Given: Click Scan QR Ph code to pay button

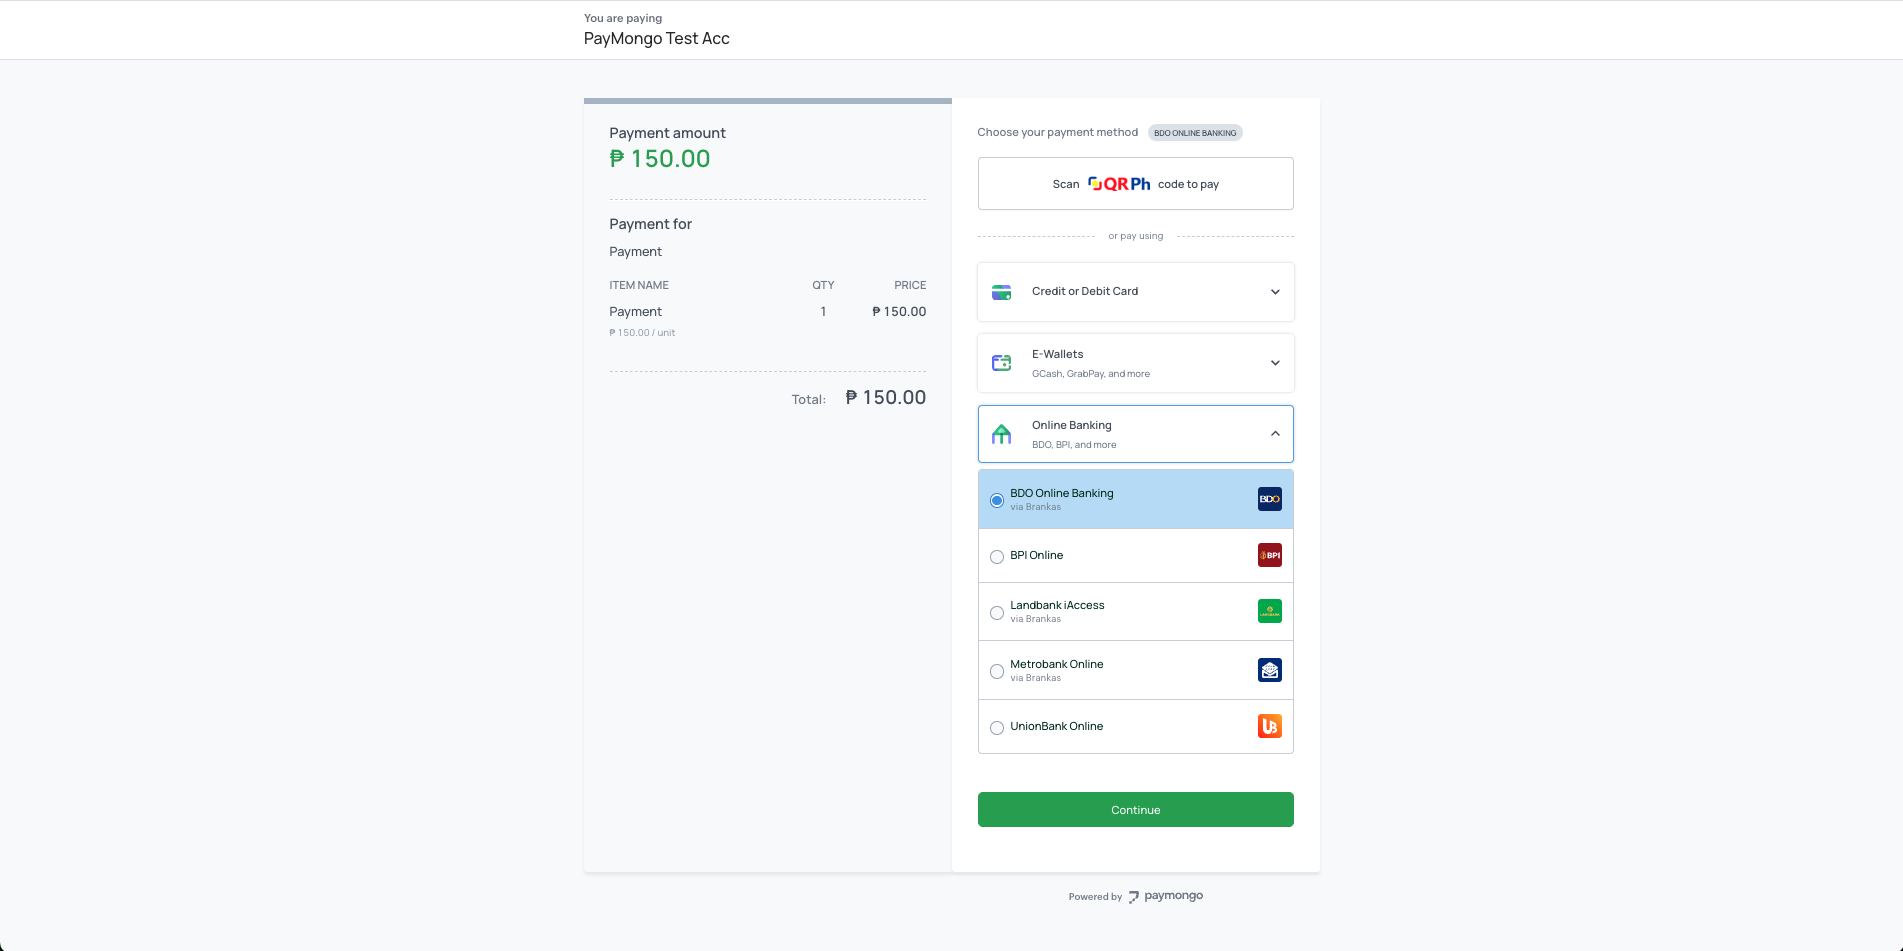Looking at the screenshot, I should [1136, 184].
